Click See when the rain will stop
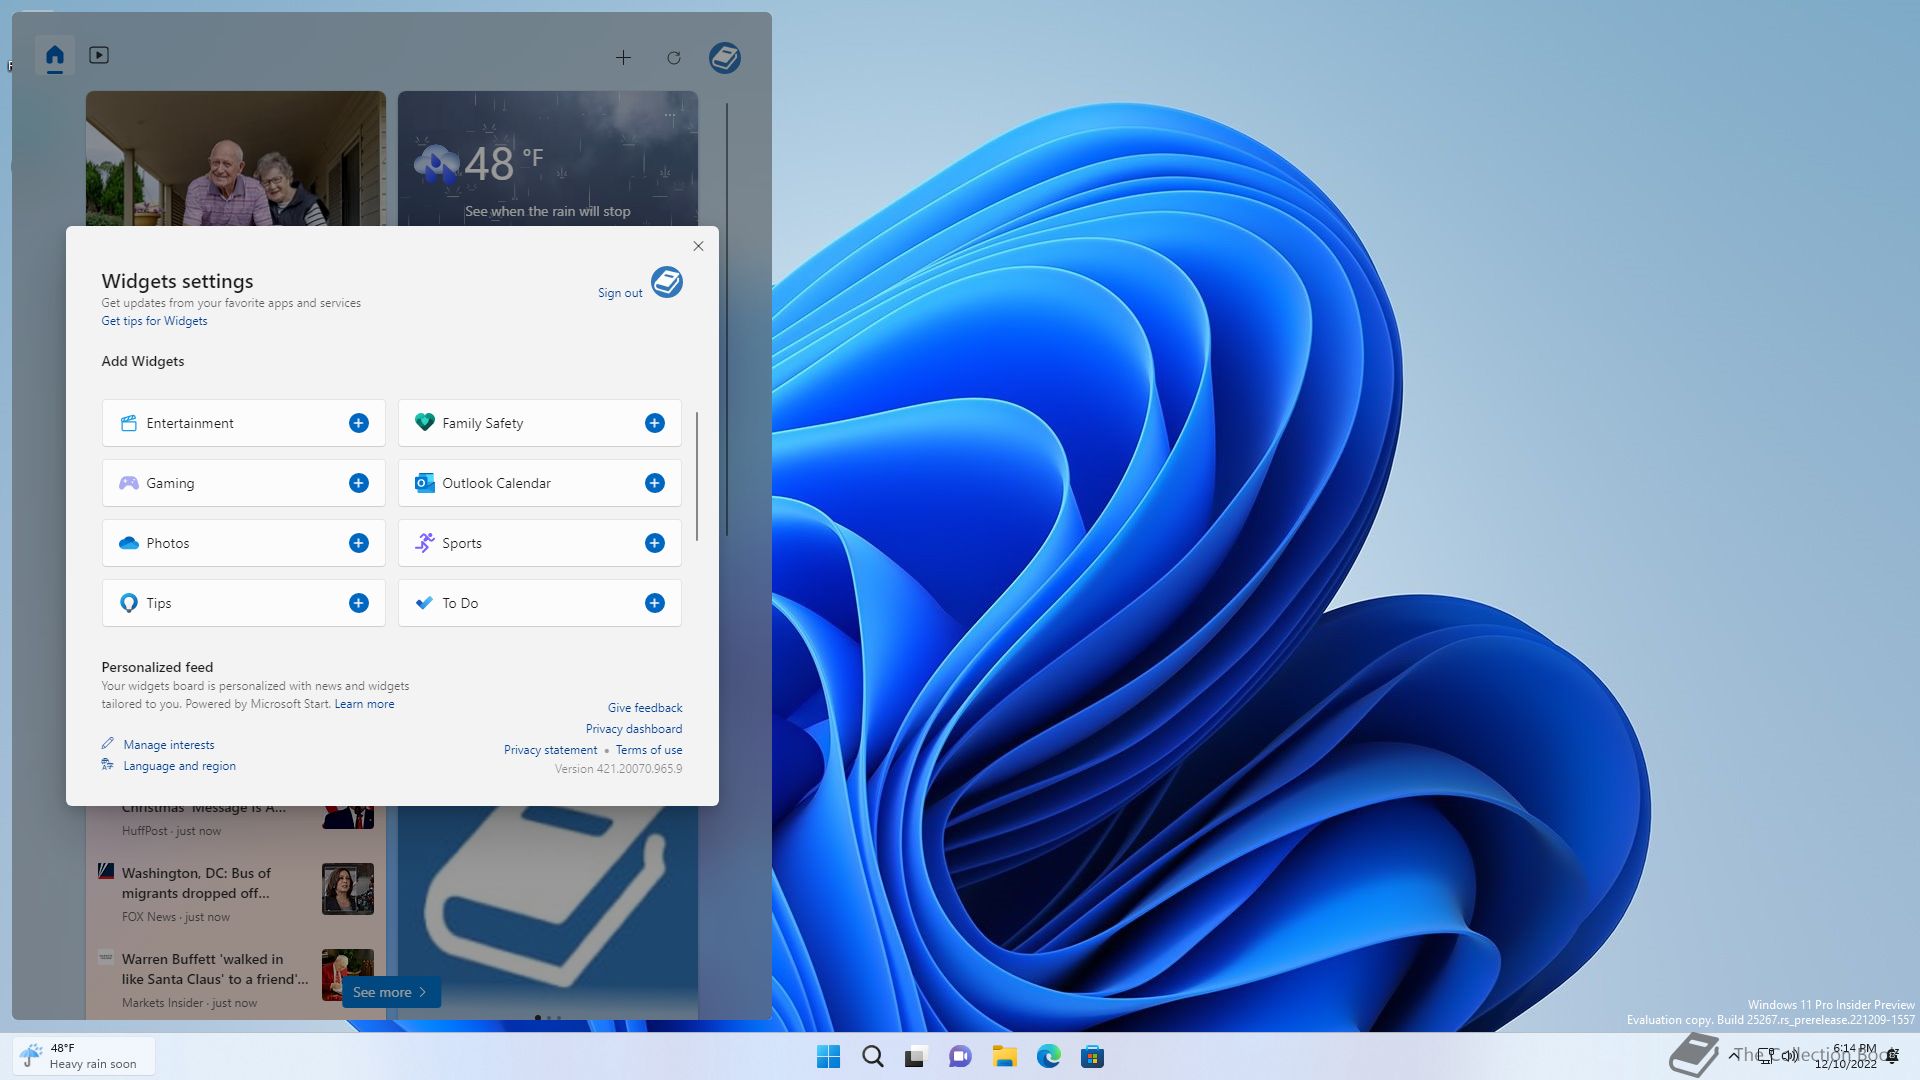1920x1080 pixels. pos(547,211)
